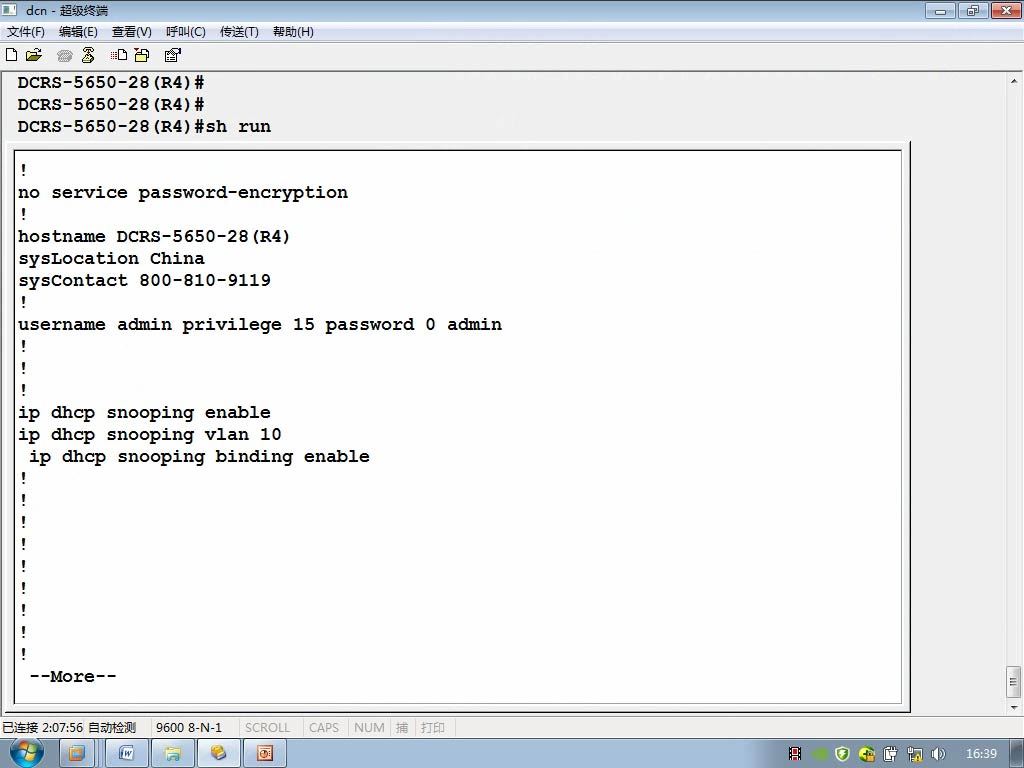This screenshot has height=768, width=1024.
Task: Click the 捕 capture status indicator
Action: 402,727
